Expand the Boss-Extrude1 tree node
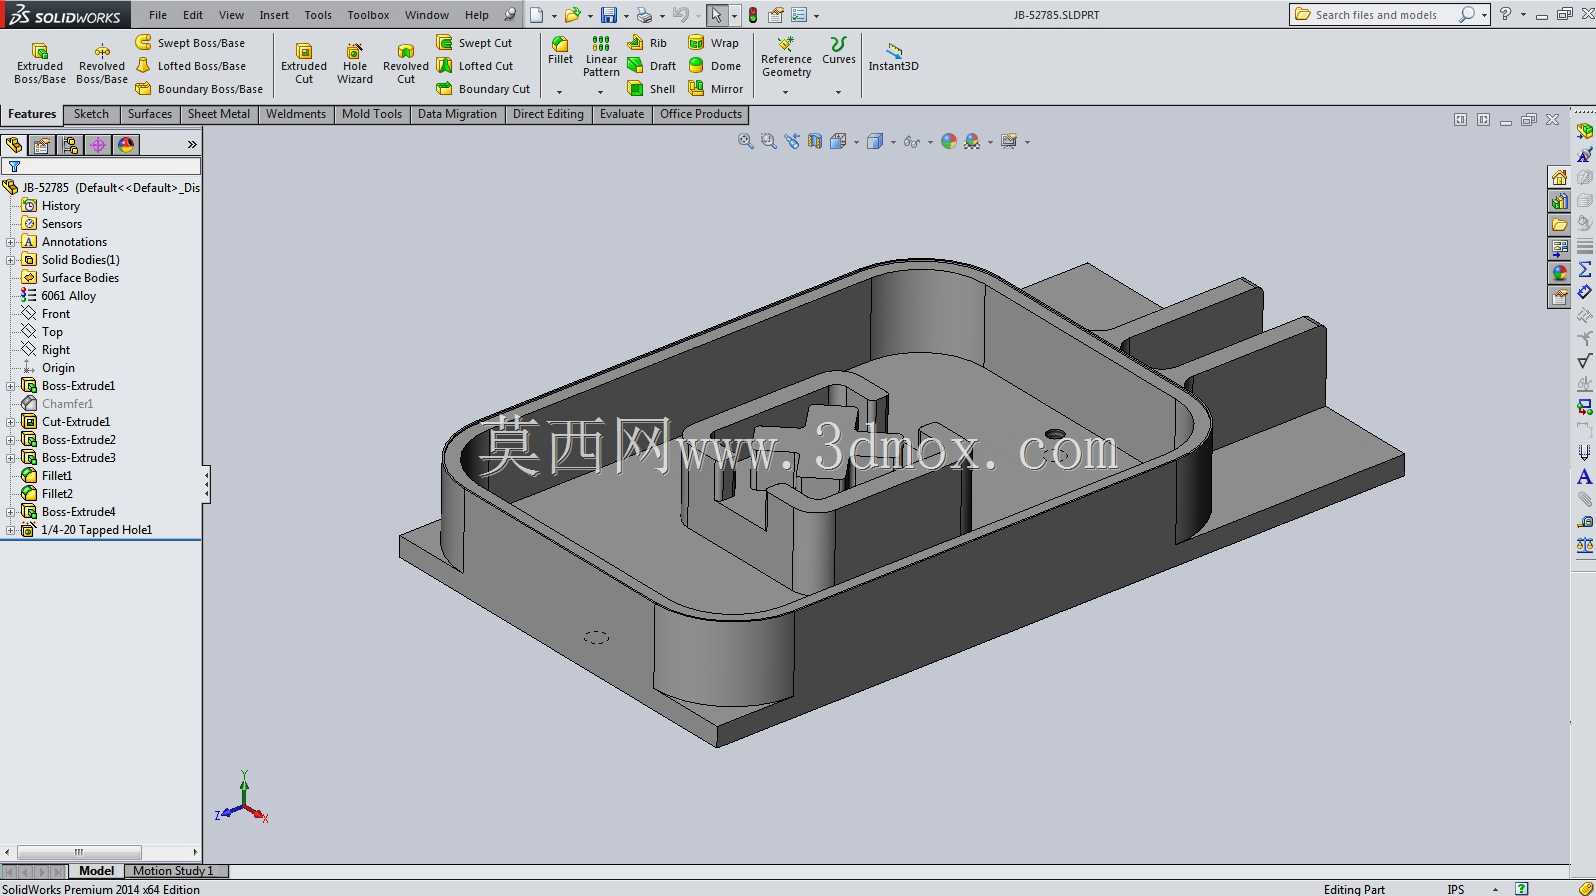 pyautogui.click(x=11, y=386)
